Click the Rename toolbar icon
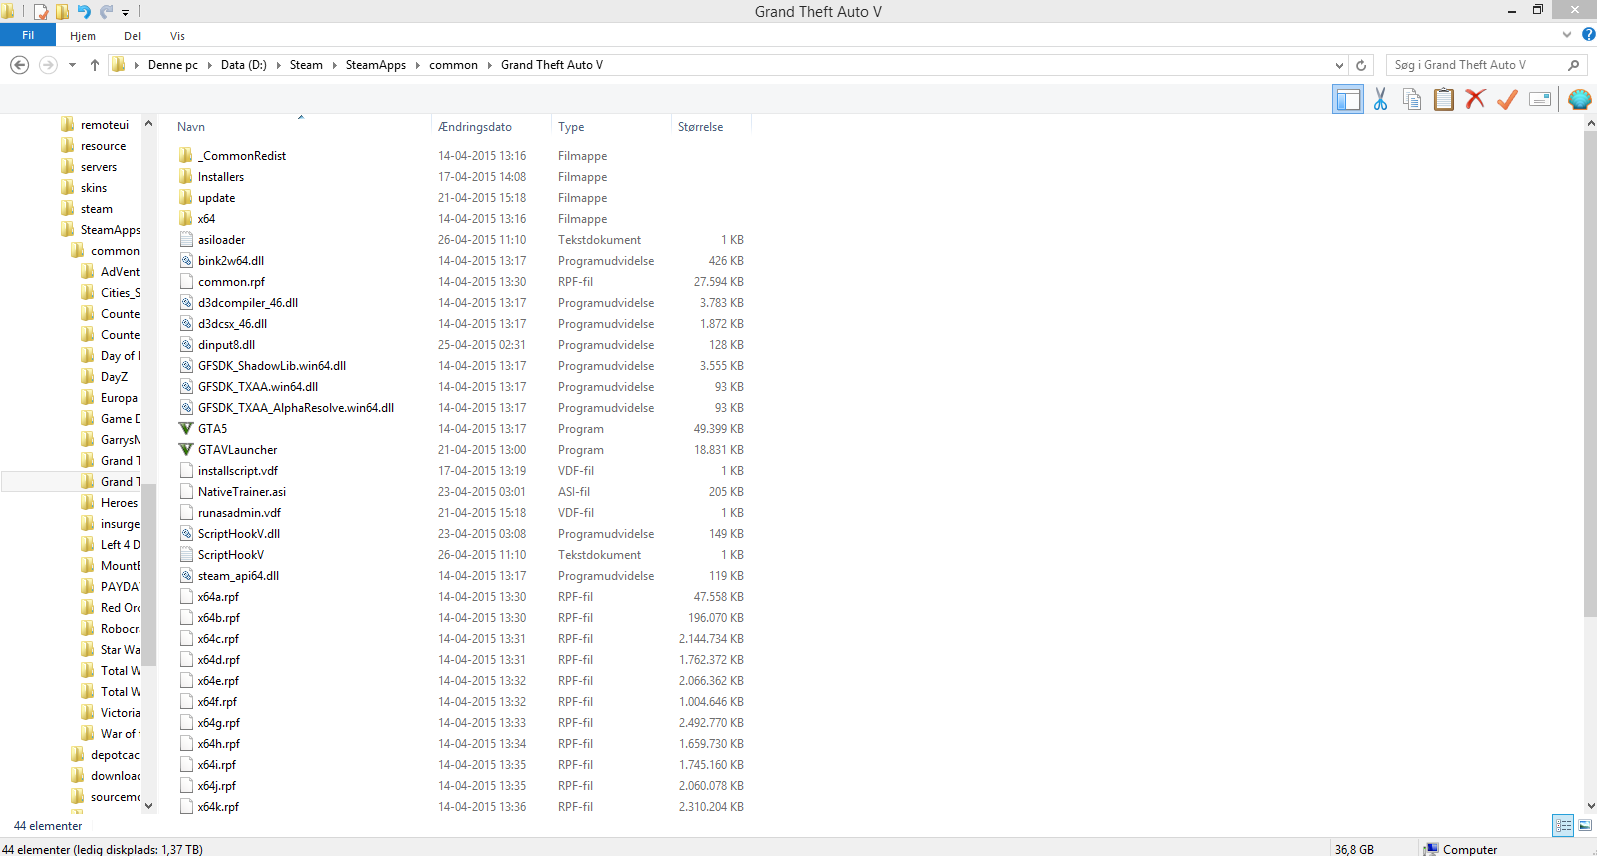This screenshot has width=1597, height=856. (x=1540, y=99)
